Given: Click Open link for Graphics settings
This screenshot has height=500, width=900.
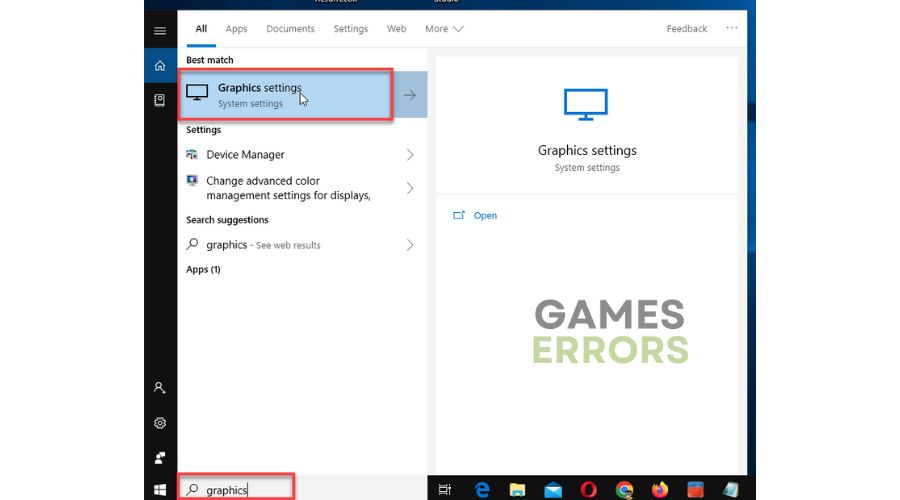Looking at the screenshot, I should point(485,216).
